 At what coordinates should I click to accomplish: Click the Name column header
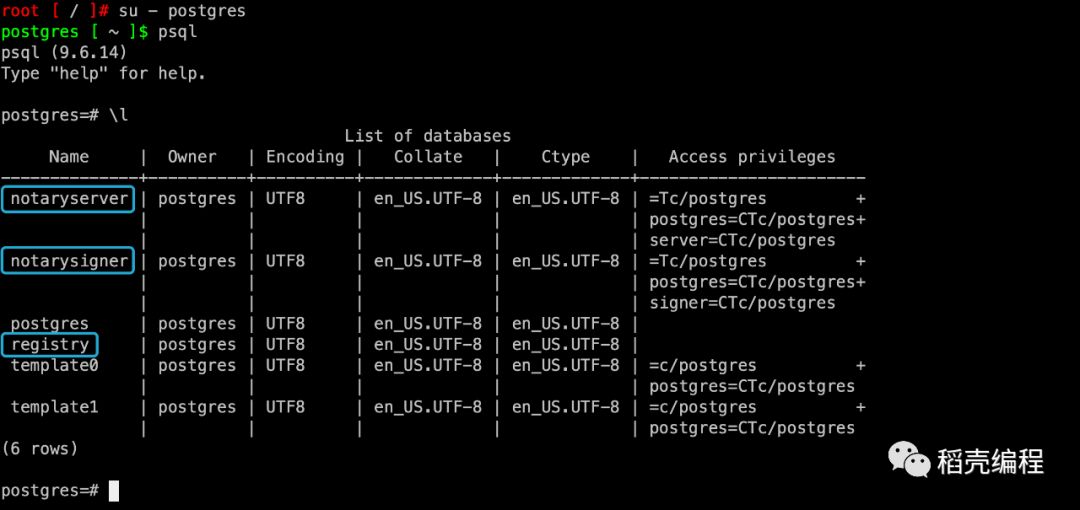[69, 157]
